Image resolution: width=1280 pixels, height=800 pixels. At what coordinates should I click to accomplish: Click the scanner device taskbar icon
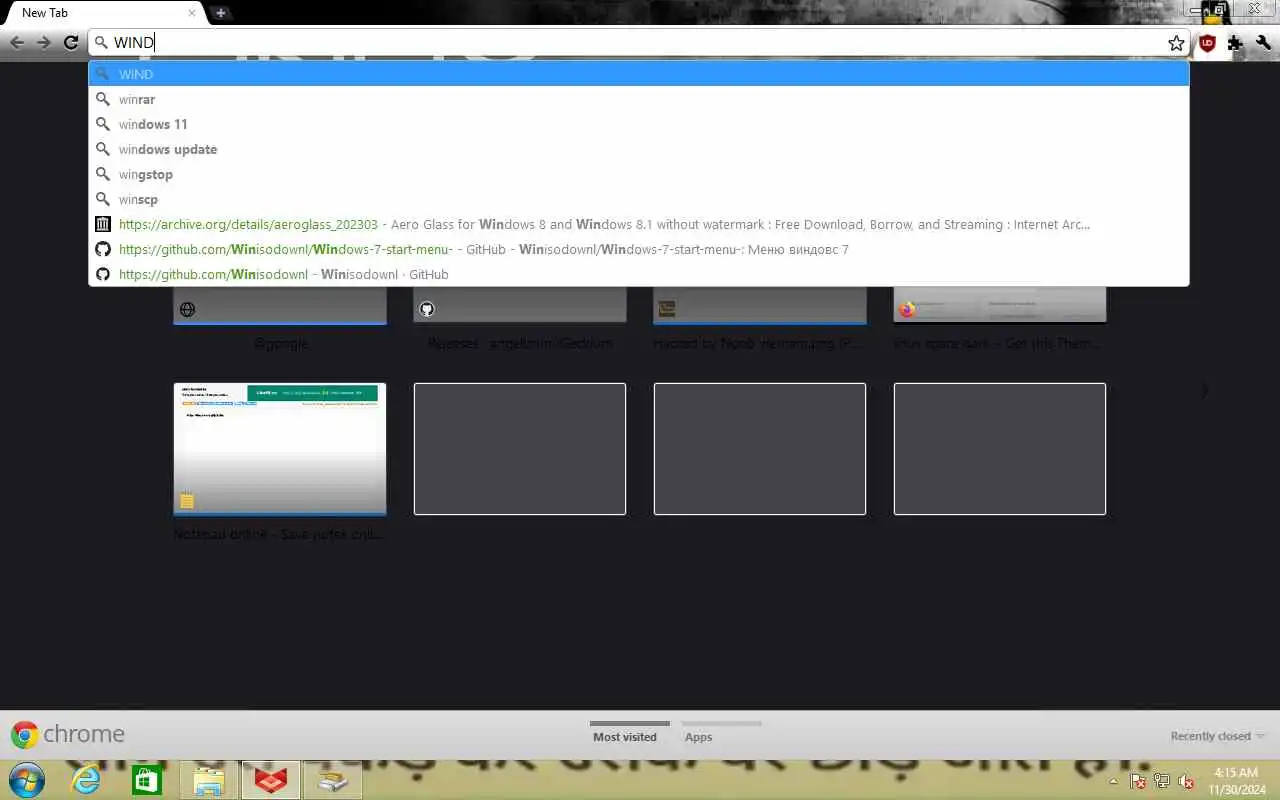click(332, 780)
